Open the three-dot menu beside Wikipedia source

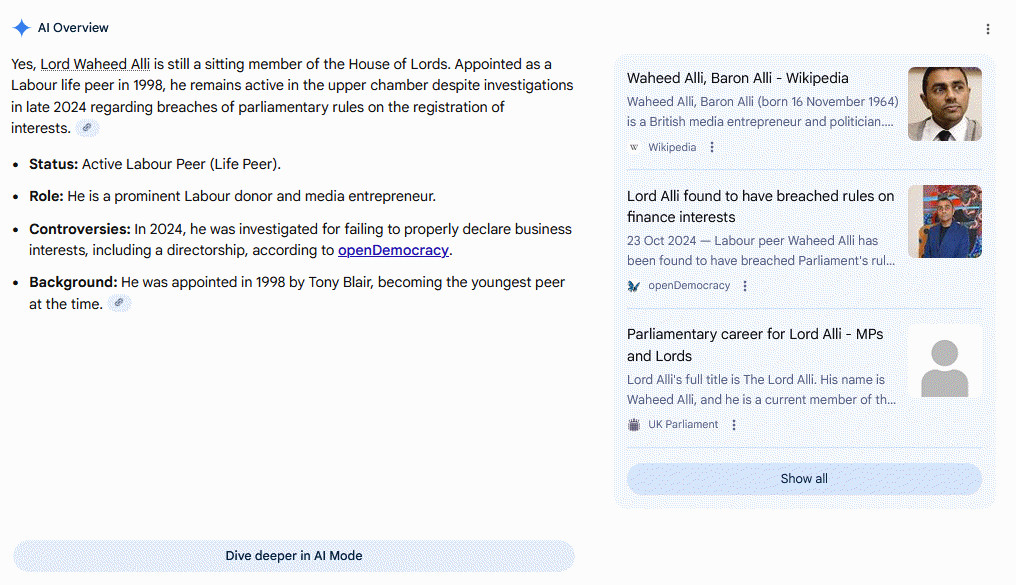click(x=712, y=147)
